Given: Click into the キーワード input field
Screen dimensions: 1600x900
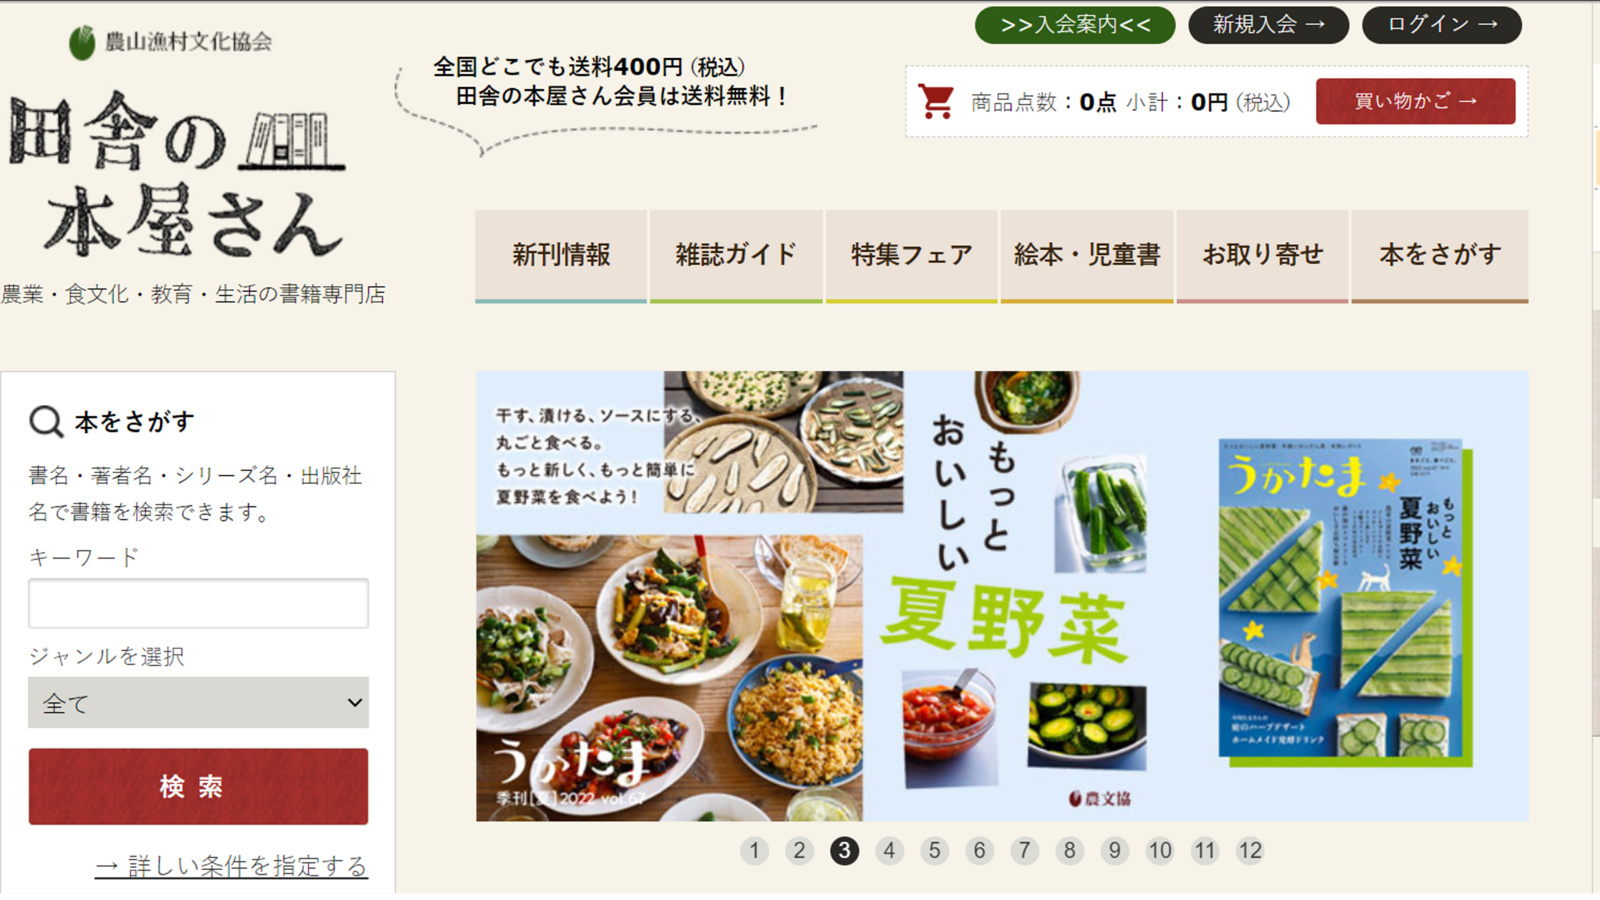Looking at the screenshot, I should [x=198, y=603].
